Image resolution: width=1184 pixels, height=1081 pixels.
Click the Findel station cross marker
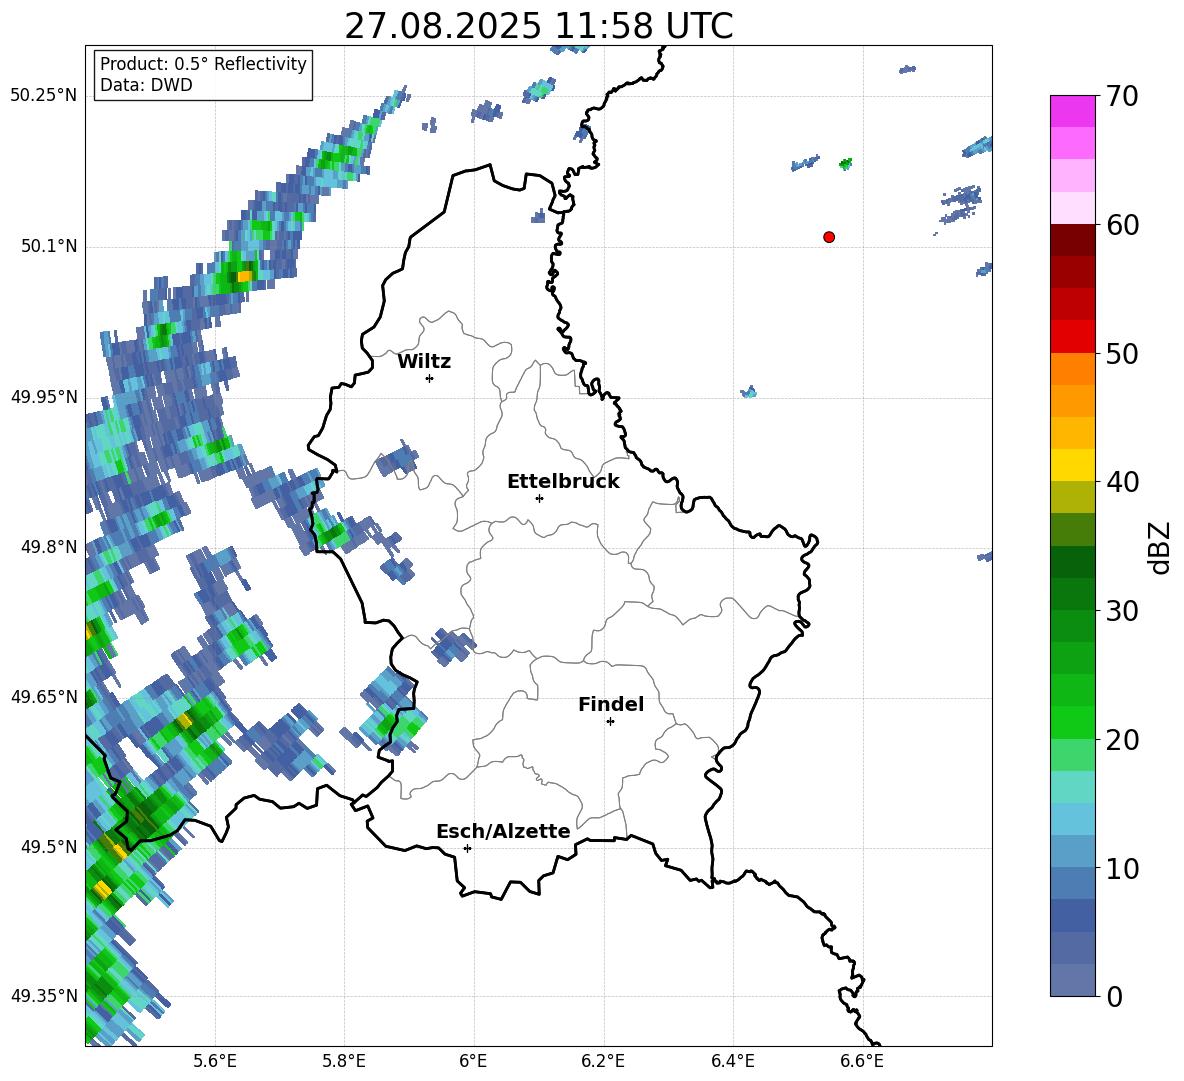pos(610,722)
